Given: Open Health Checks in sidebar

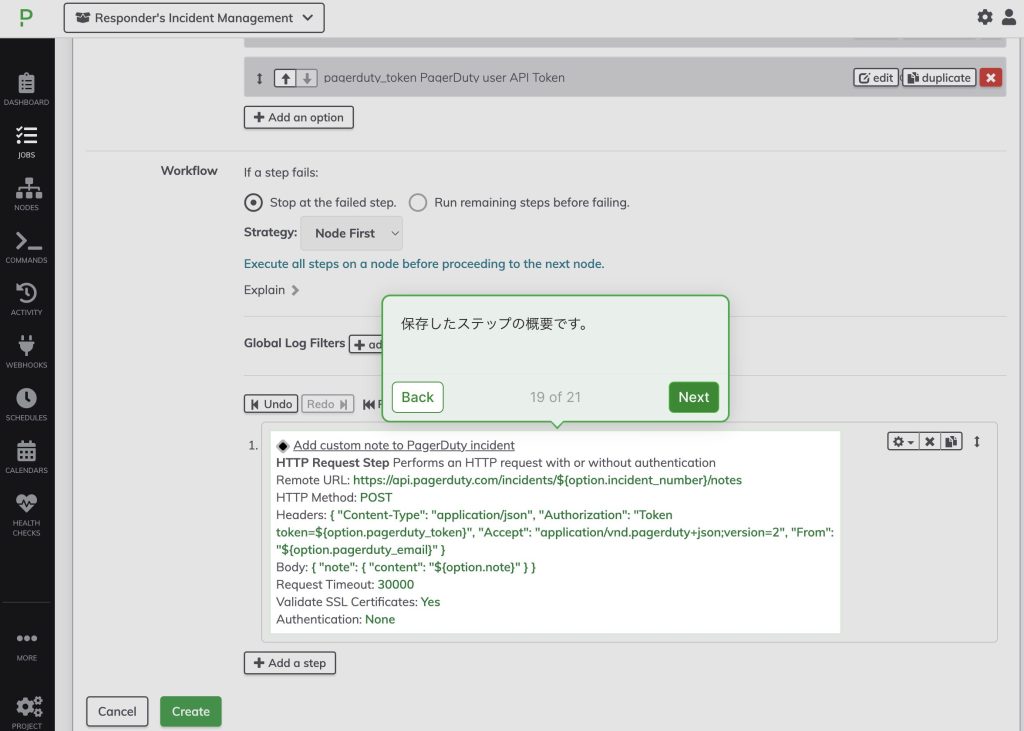Looking at the screenshot, I should click(x=26, y=515).
